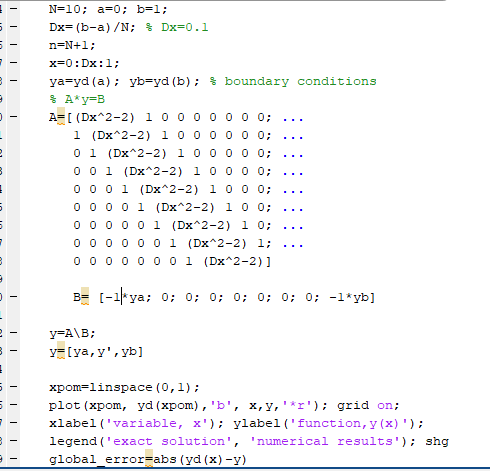Click breakpoint dash next to n=N+1 line
Viewport: 490px width, 471px height.
tap(13, 45)
